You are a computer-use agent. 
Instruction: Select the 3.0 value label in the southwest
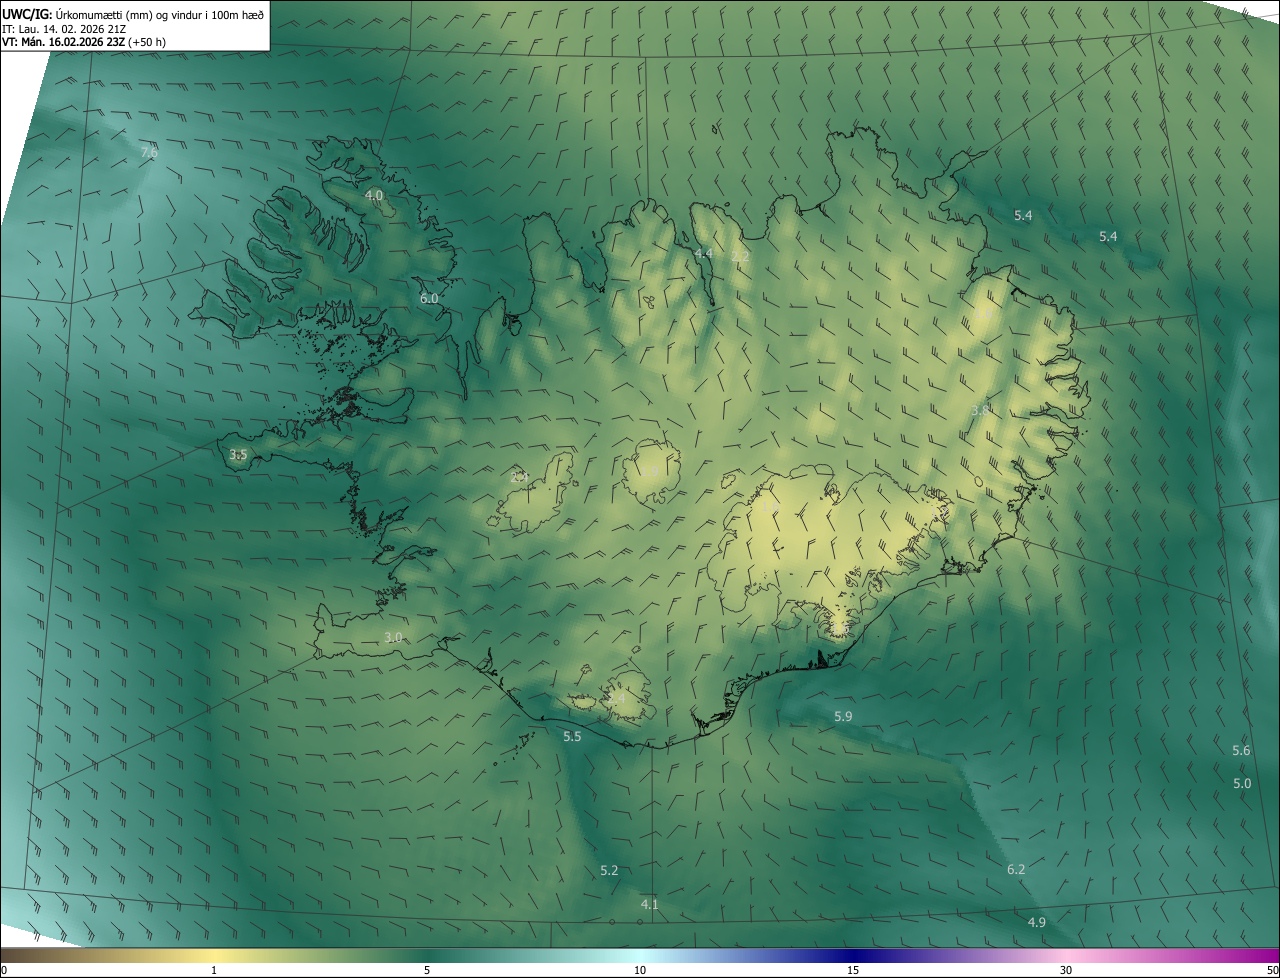[393, 637]
